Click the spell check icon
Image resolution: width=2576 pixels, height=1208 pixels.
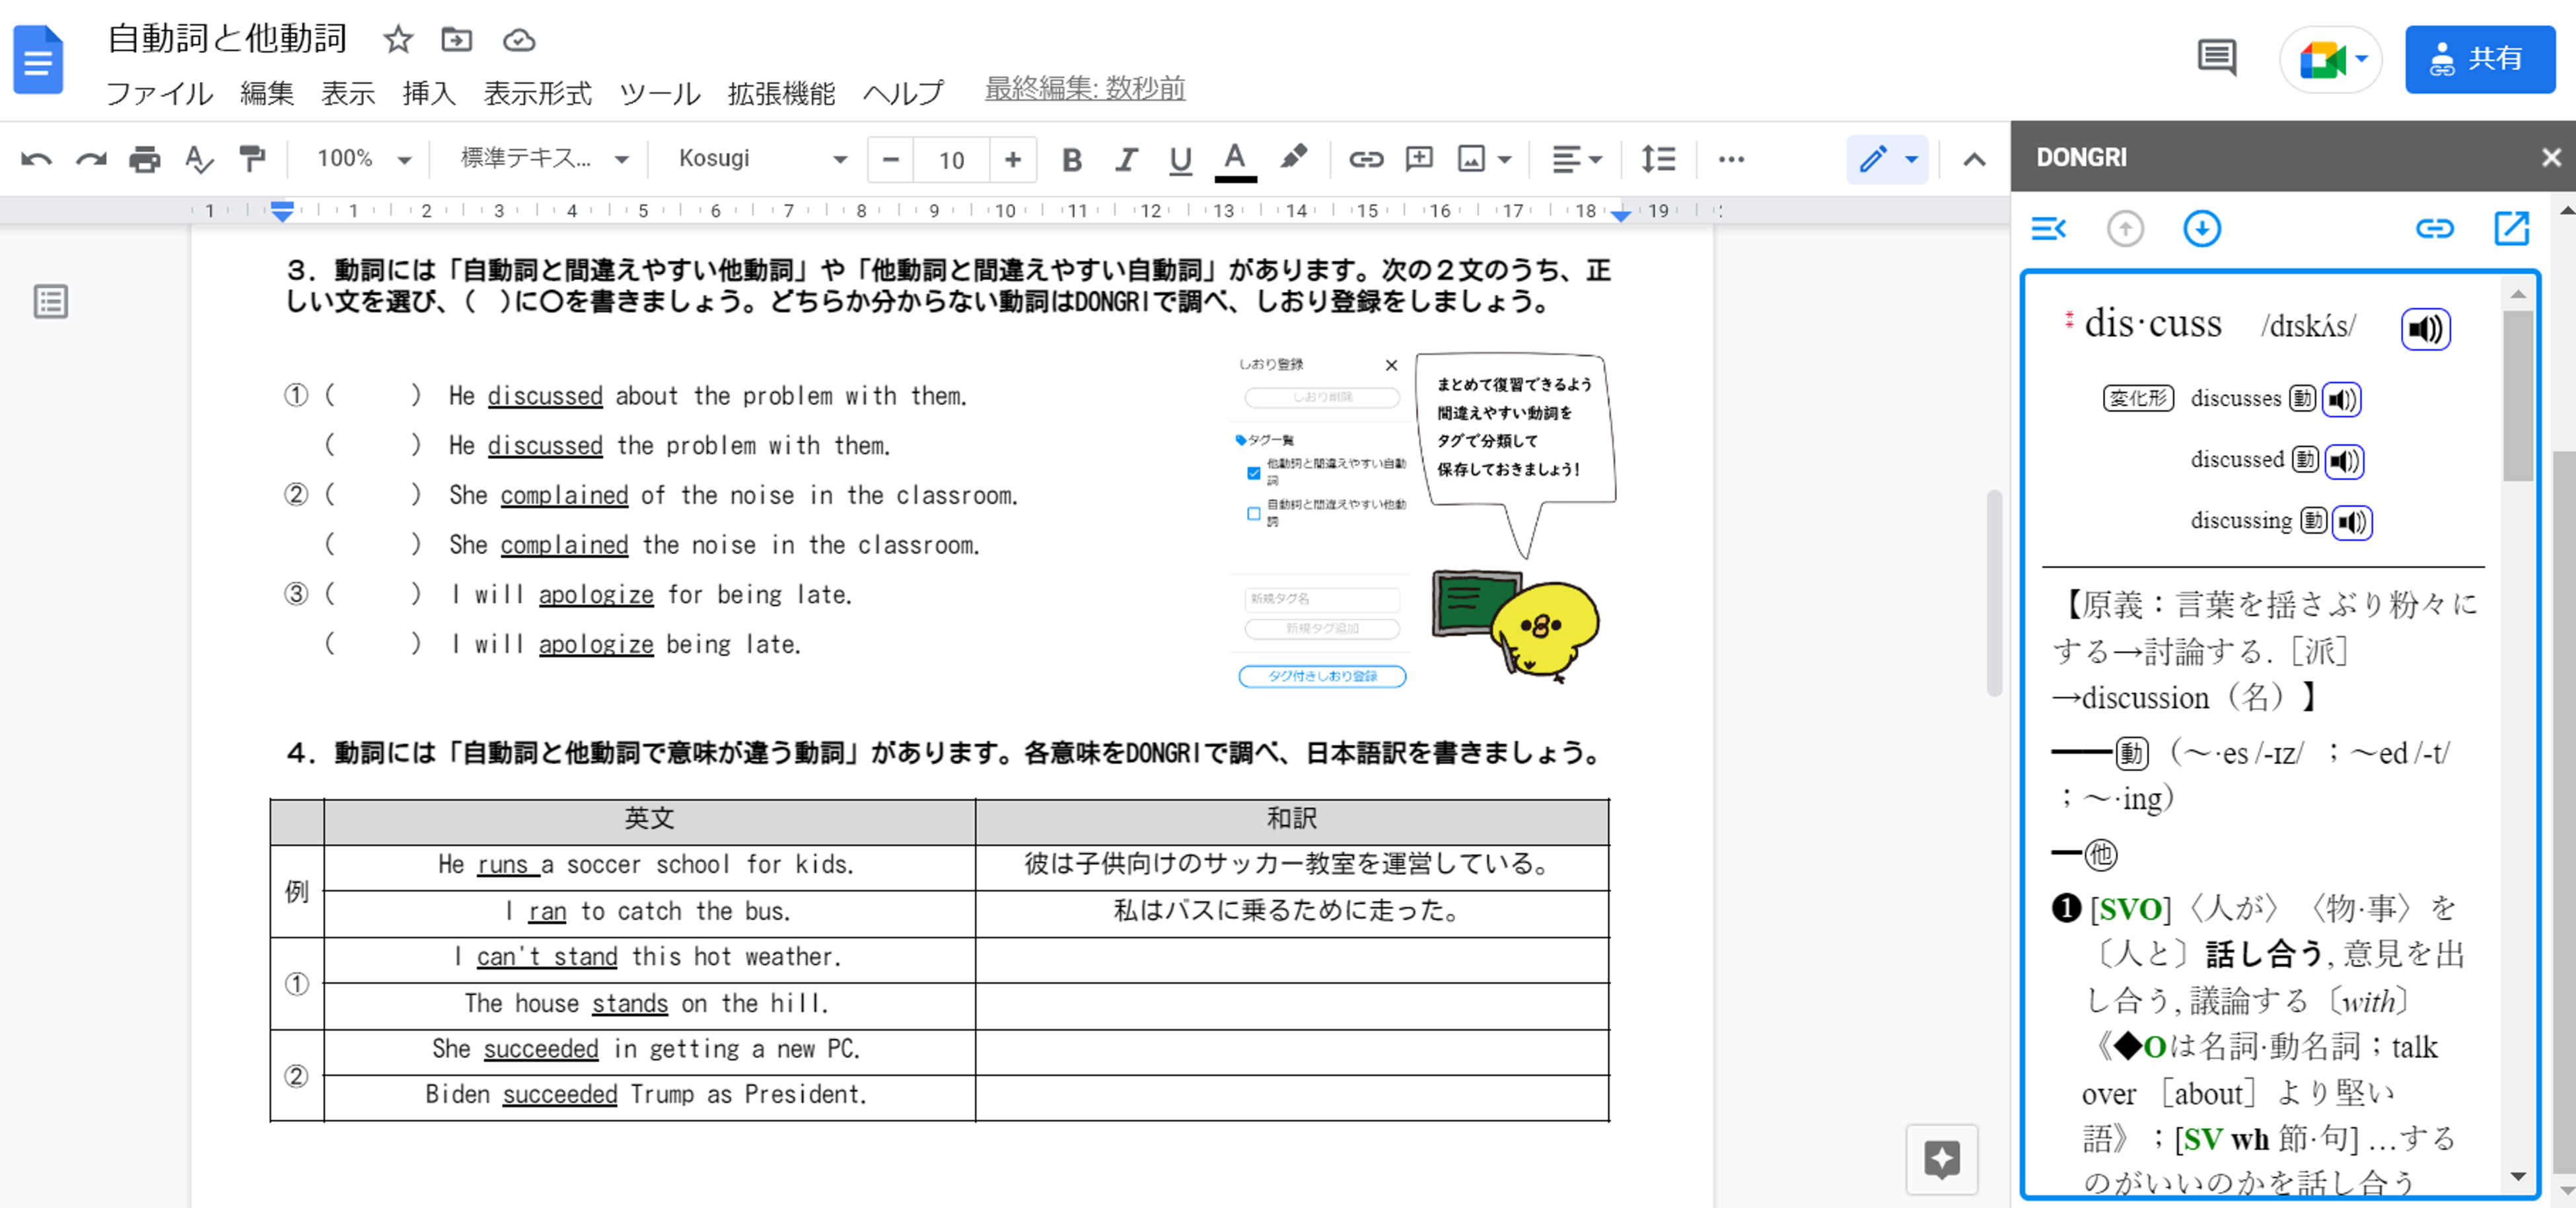tap(199, 159)
